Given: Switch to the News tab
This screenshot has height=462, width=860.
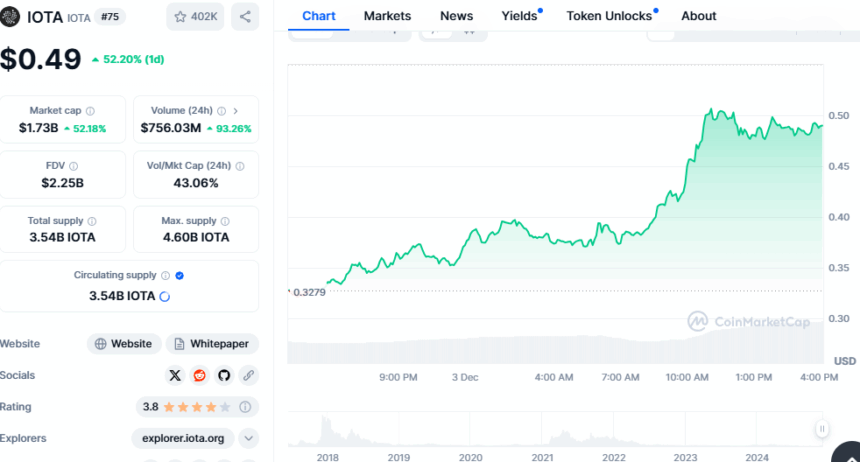Looking at the screenshot, I should [x=456, y=16].
